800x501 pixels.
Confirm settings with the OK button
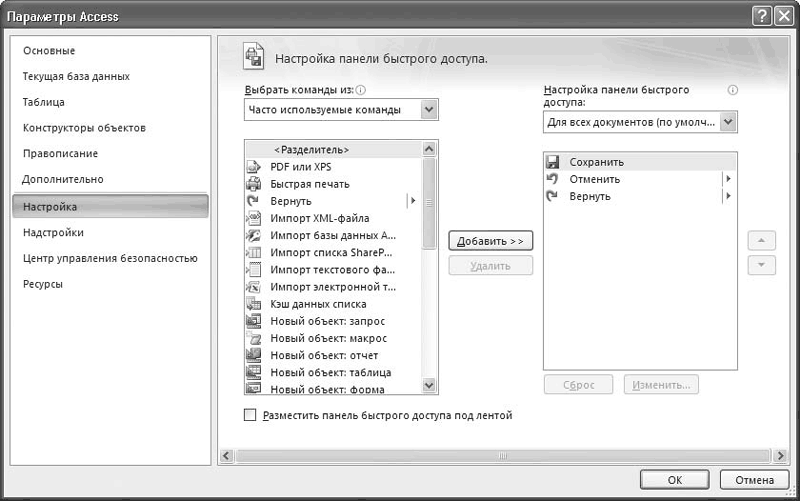(675, 480)
